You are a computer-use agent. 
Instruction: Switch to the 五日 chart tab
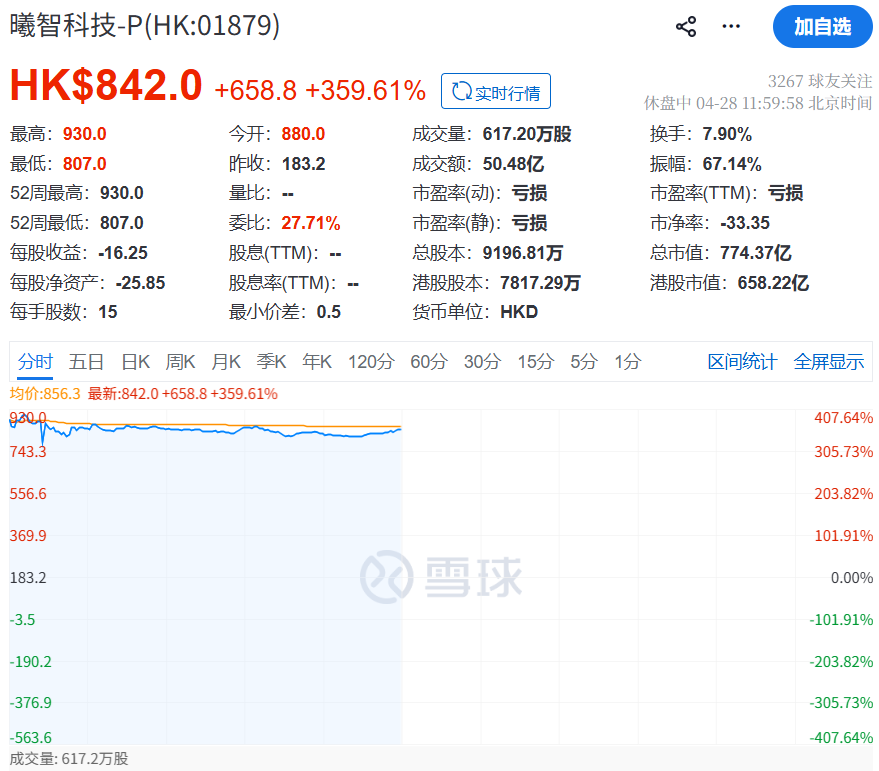(x=86, y=362)
